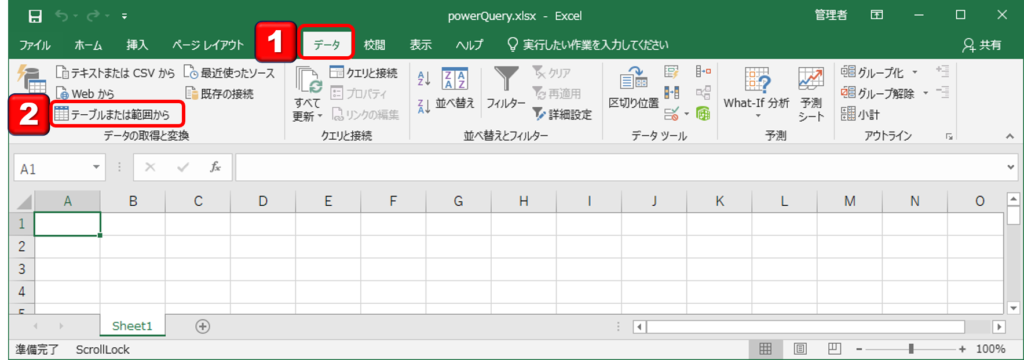This screenshot has height=360, width=1024.
Task: Select column header C
Action: point(198,202)
